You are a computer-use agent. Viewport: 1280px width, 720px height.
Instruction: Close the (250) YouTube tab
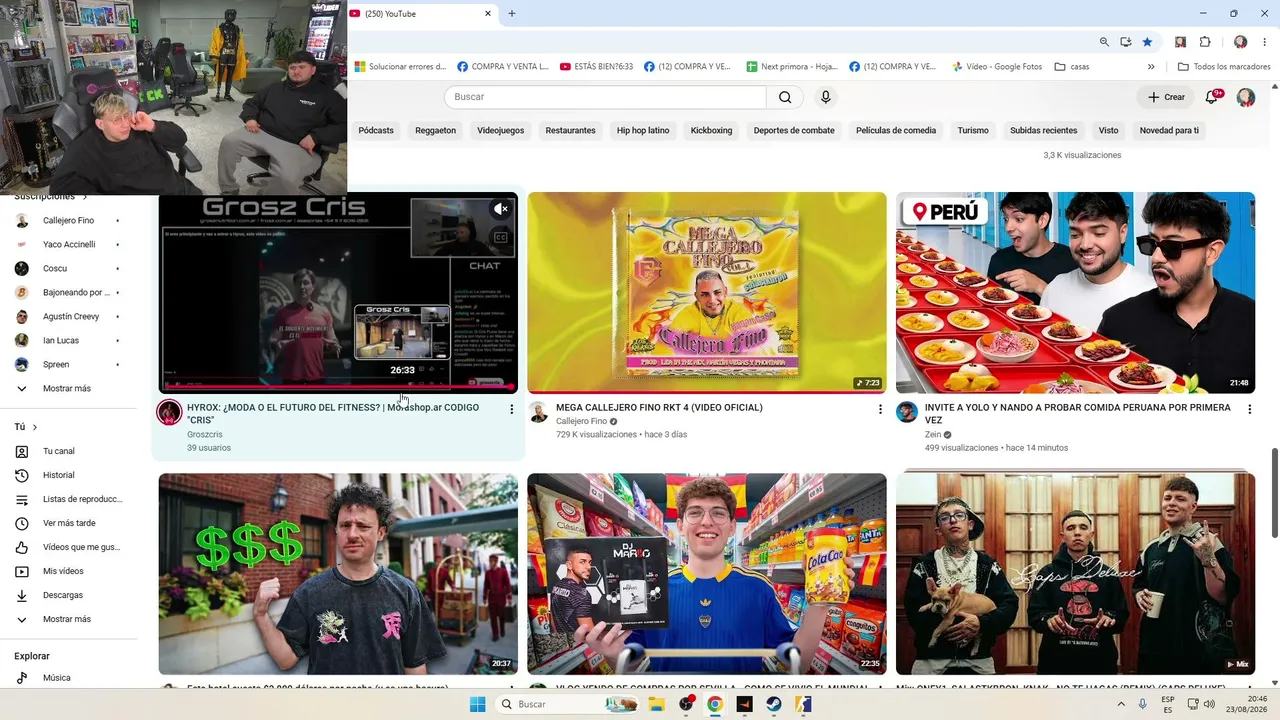point(488,14)
